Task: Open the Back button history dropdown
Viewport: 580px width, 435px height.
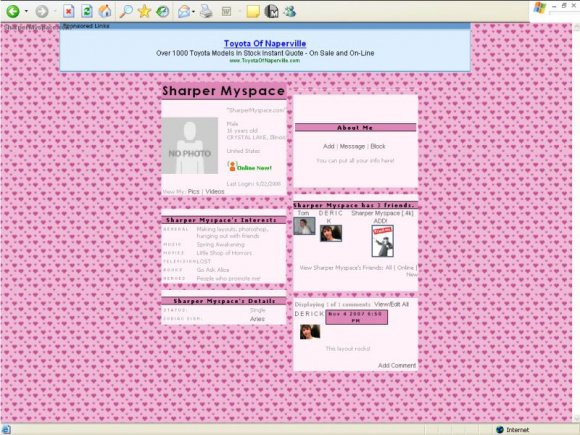Action: (26, 11)
